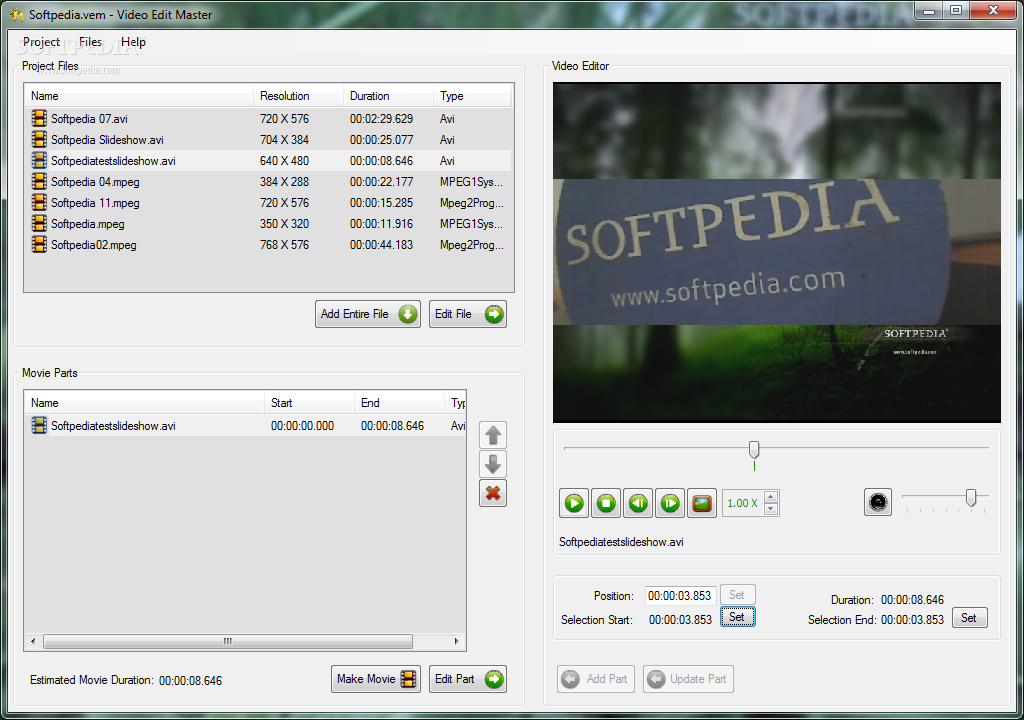Step one frame backward
The width and height of the screenshot is (1024, 720).
[638, 503]
